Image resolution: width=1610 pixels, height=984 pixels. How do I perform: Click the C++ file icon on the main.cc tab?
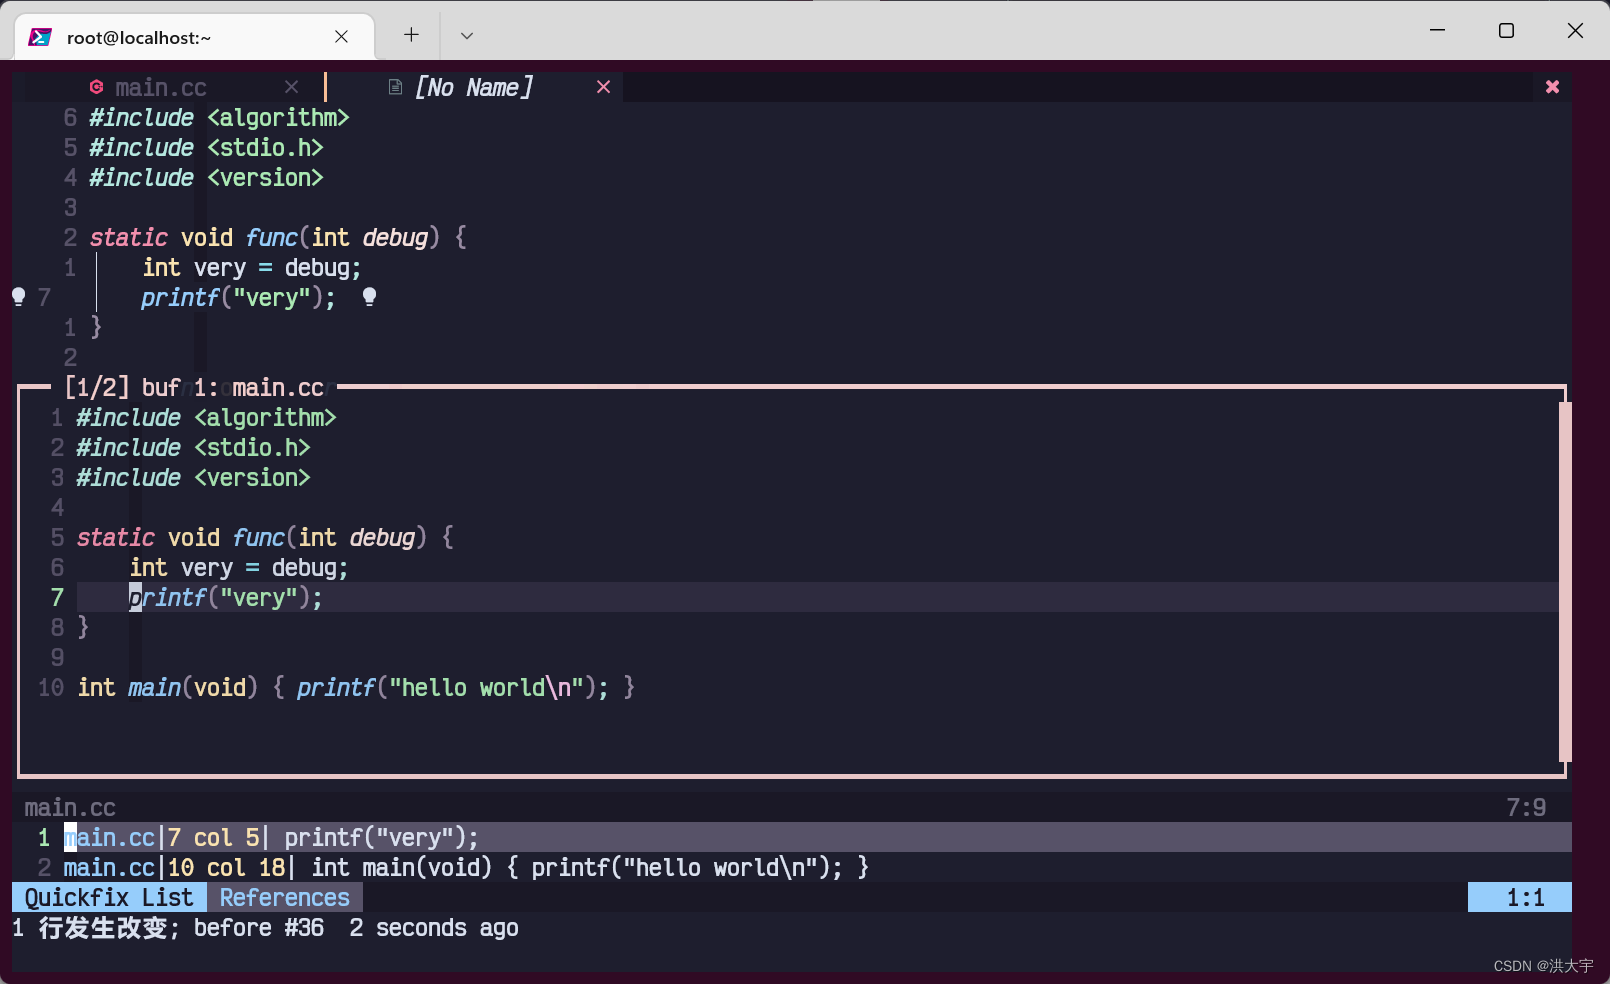(96, 87)
